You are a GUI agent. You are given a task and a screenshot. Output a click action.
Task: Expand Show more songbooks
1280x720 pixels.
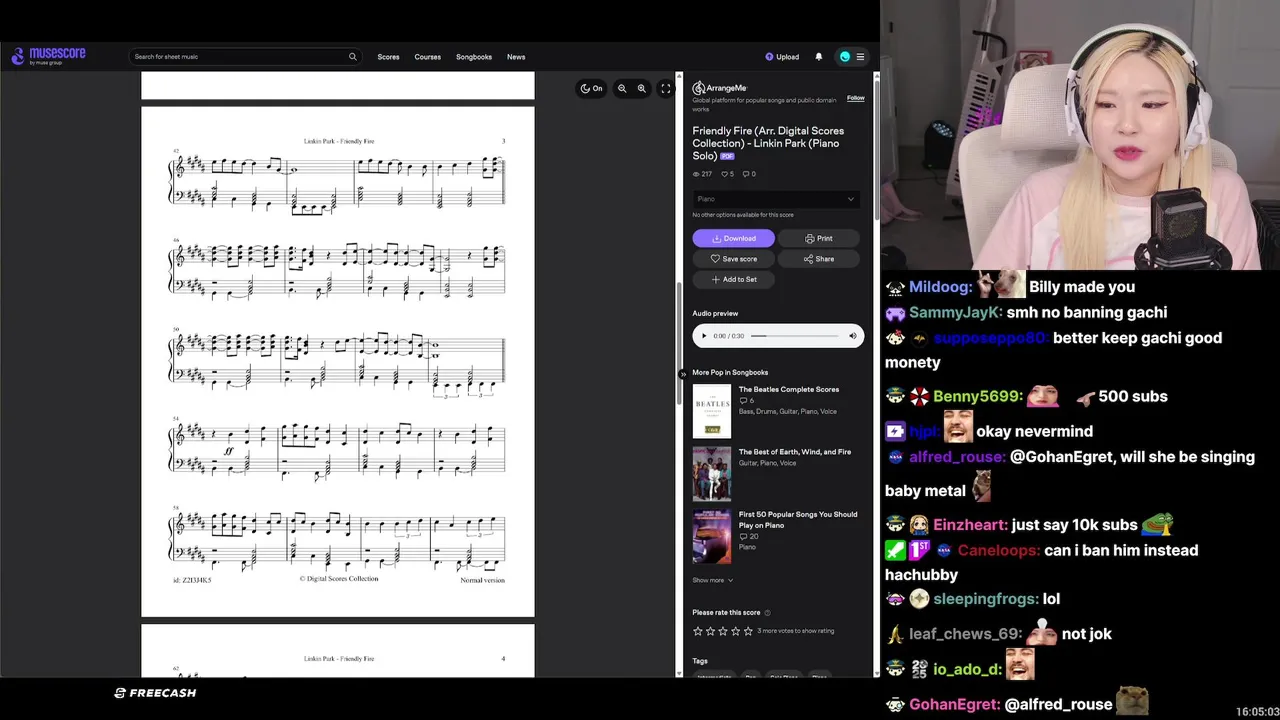[x=713, y=580]
